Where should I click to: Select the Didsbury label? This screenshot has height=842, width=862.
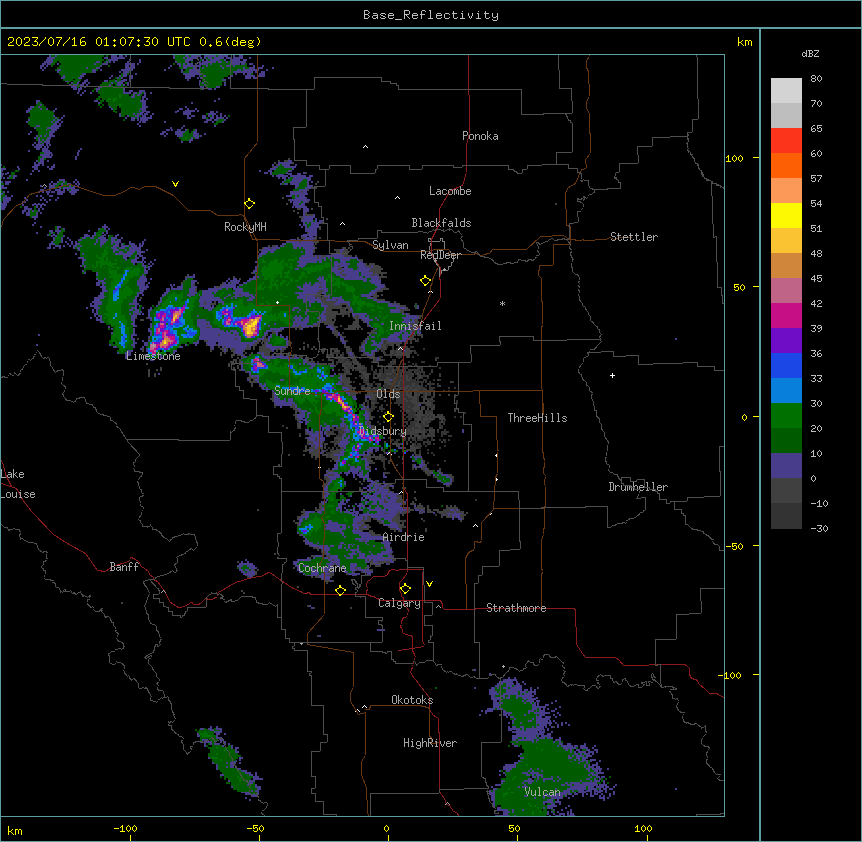tap(382, 431)
